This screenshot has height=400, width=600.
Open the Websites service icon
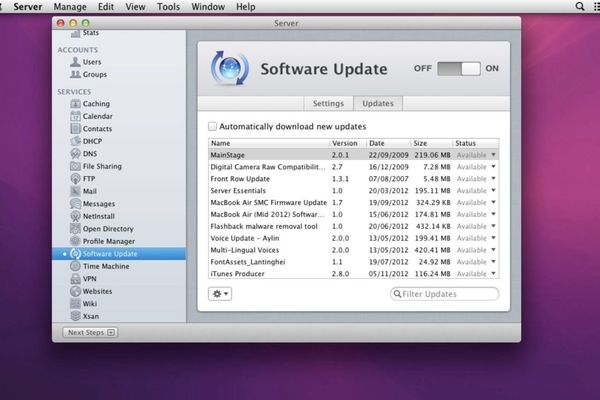coord(75,291)
